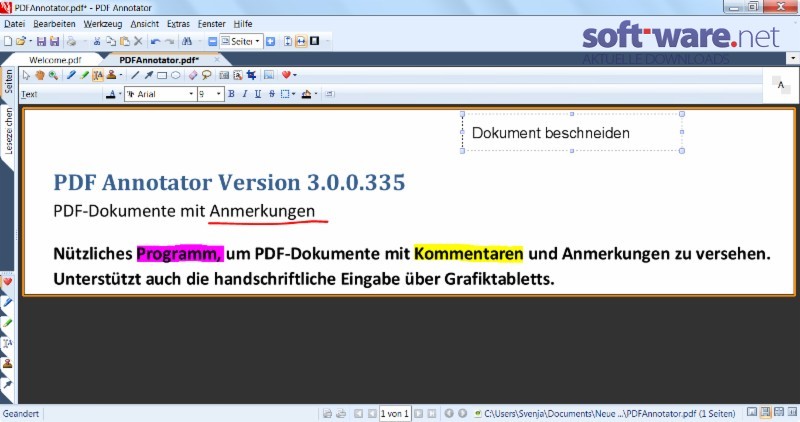The width and height of the screenshot is (800, 422).
Task: Select the stamp tool
Action: pos(111,76)
